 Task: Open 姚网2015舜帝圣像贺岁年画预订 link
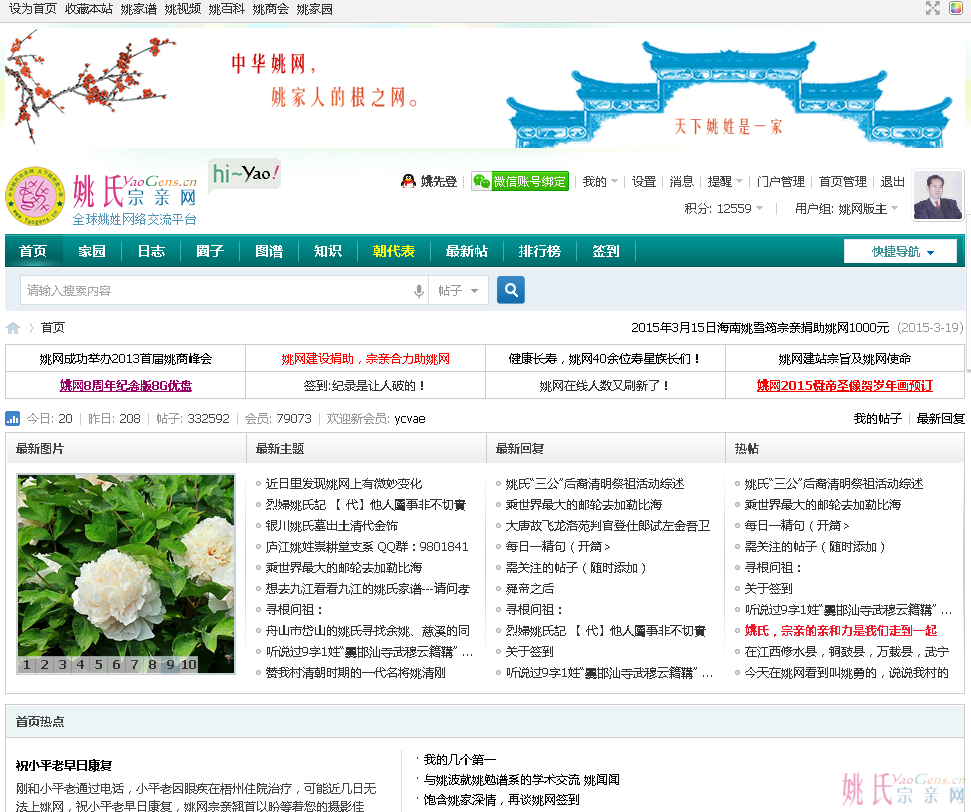(x=845, y=385)
